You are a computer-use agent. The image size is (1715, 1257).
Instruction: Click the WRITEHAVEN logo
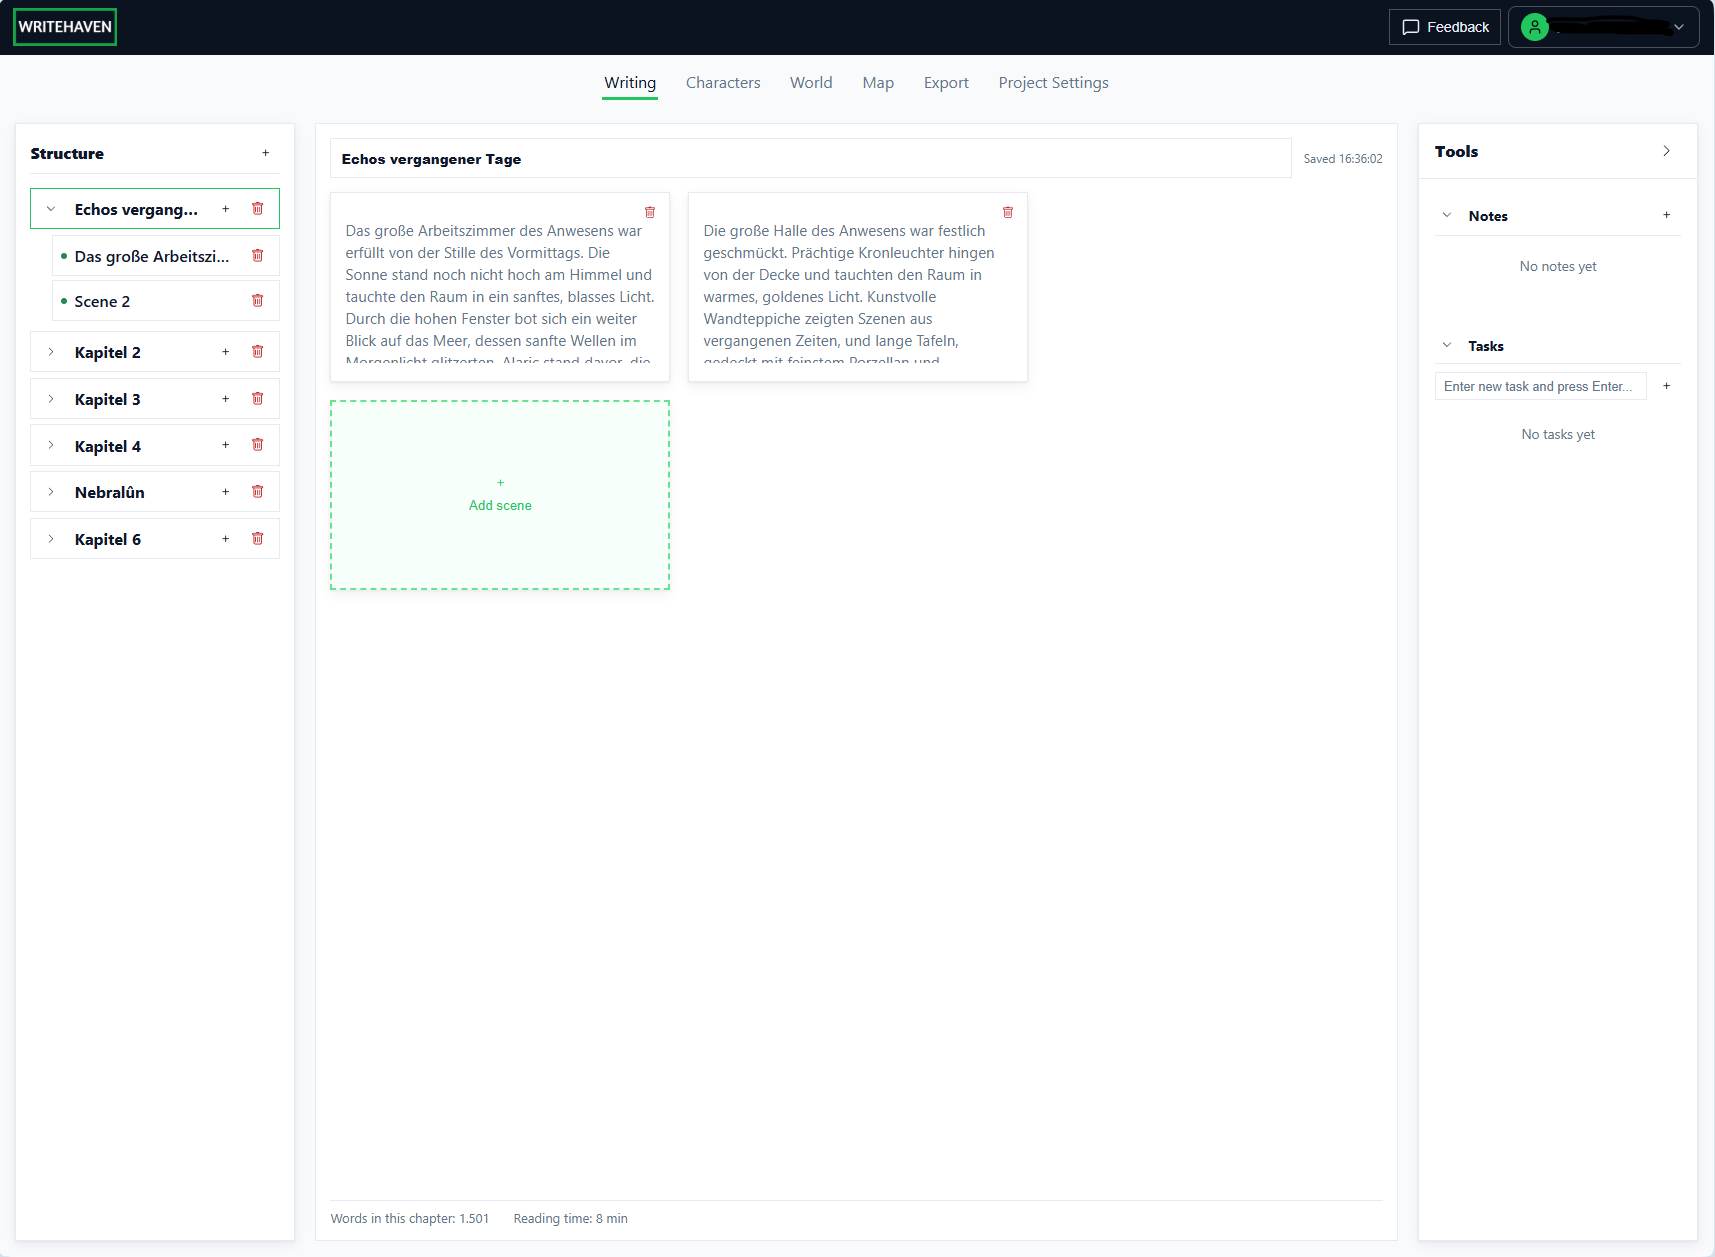[64, 26]
